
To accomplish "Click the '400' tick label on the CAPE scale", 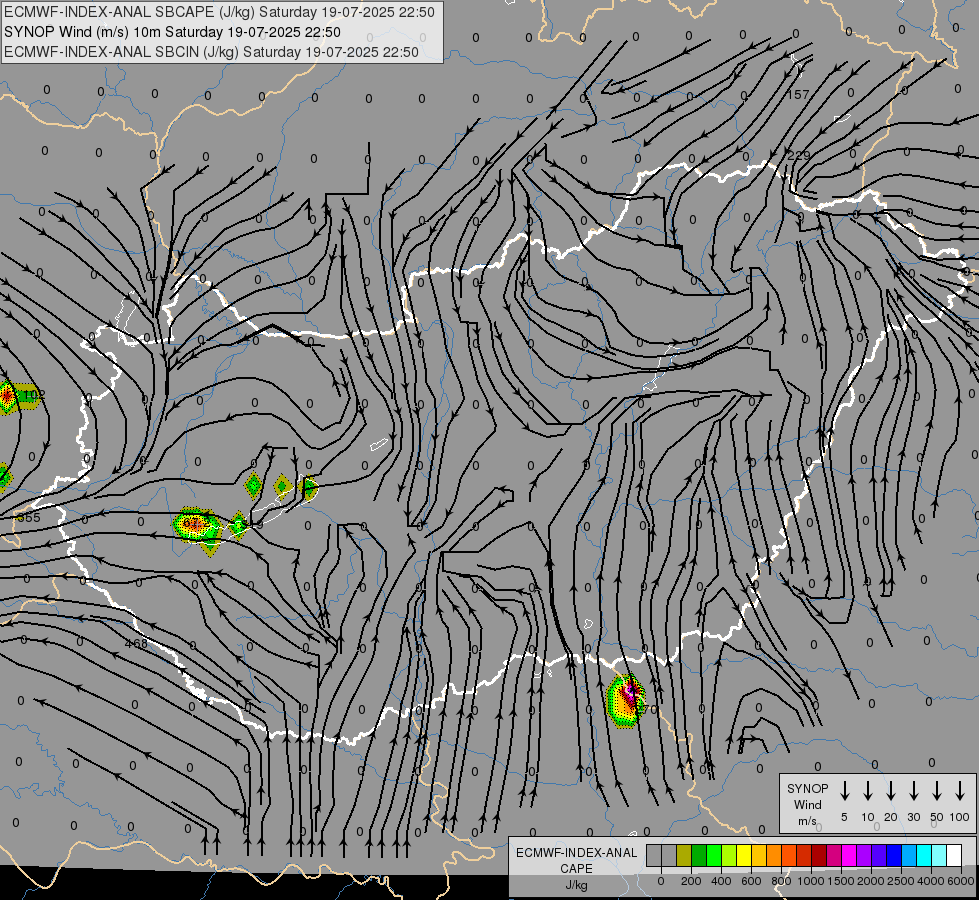I will pyautogui.click(x=721, y=881).
